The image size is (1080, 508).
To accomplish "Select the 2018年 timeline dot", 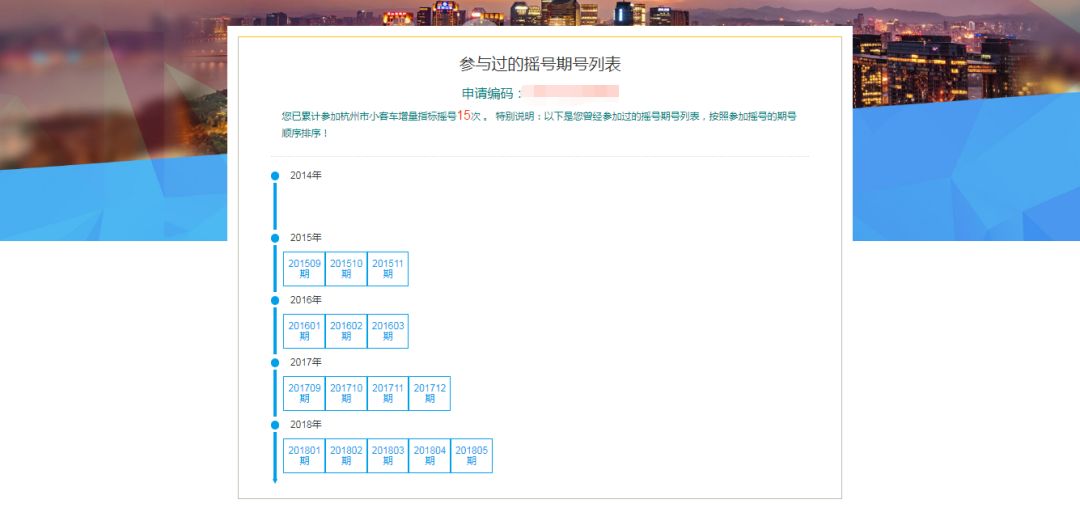I will [275, 425].
